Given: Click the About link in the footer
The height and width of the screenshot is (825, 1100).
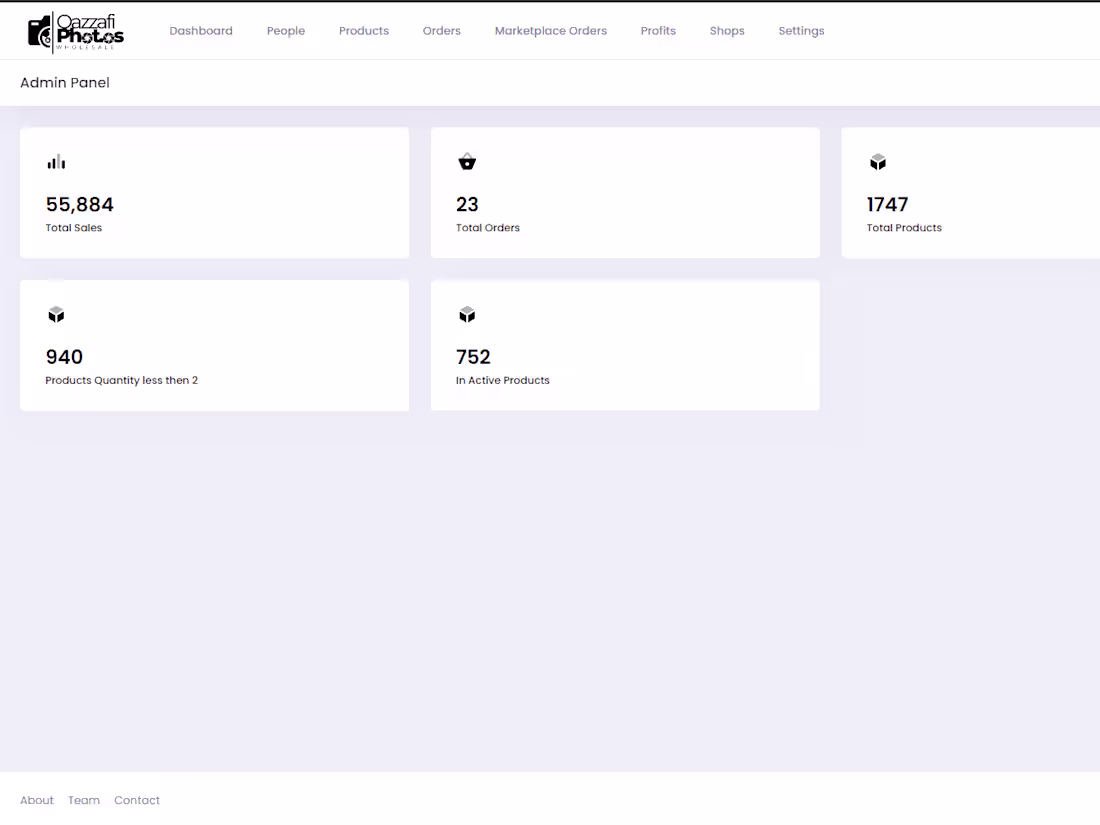Looking at the screenshot, I should [x=37, y=800].
